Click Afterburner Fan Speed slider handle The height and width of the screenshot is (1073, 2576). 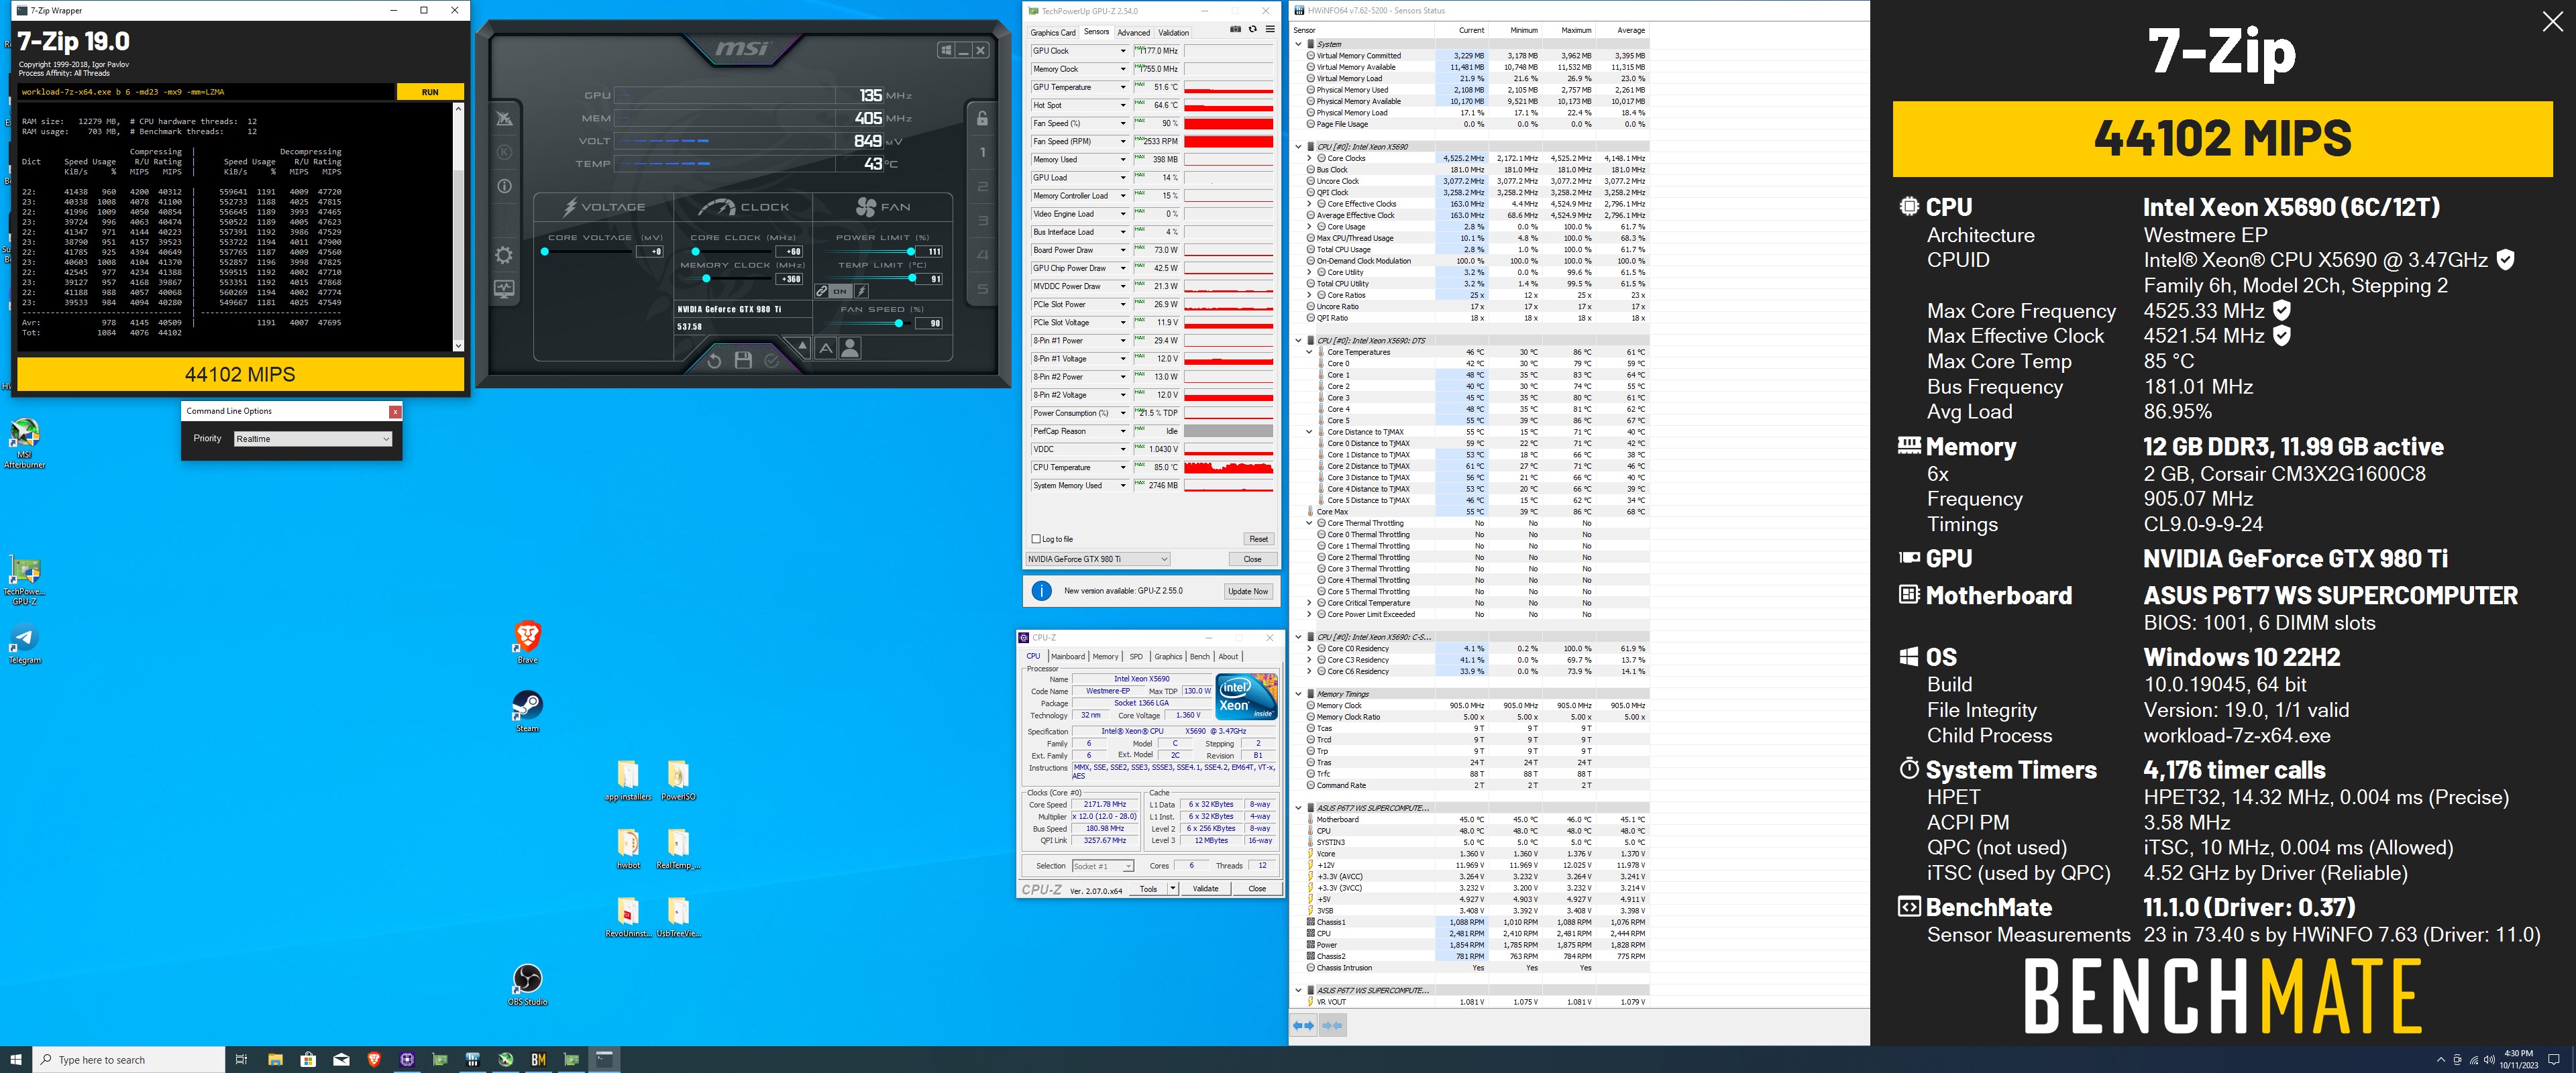[898, 323]
